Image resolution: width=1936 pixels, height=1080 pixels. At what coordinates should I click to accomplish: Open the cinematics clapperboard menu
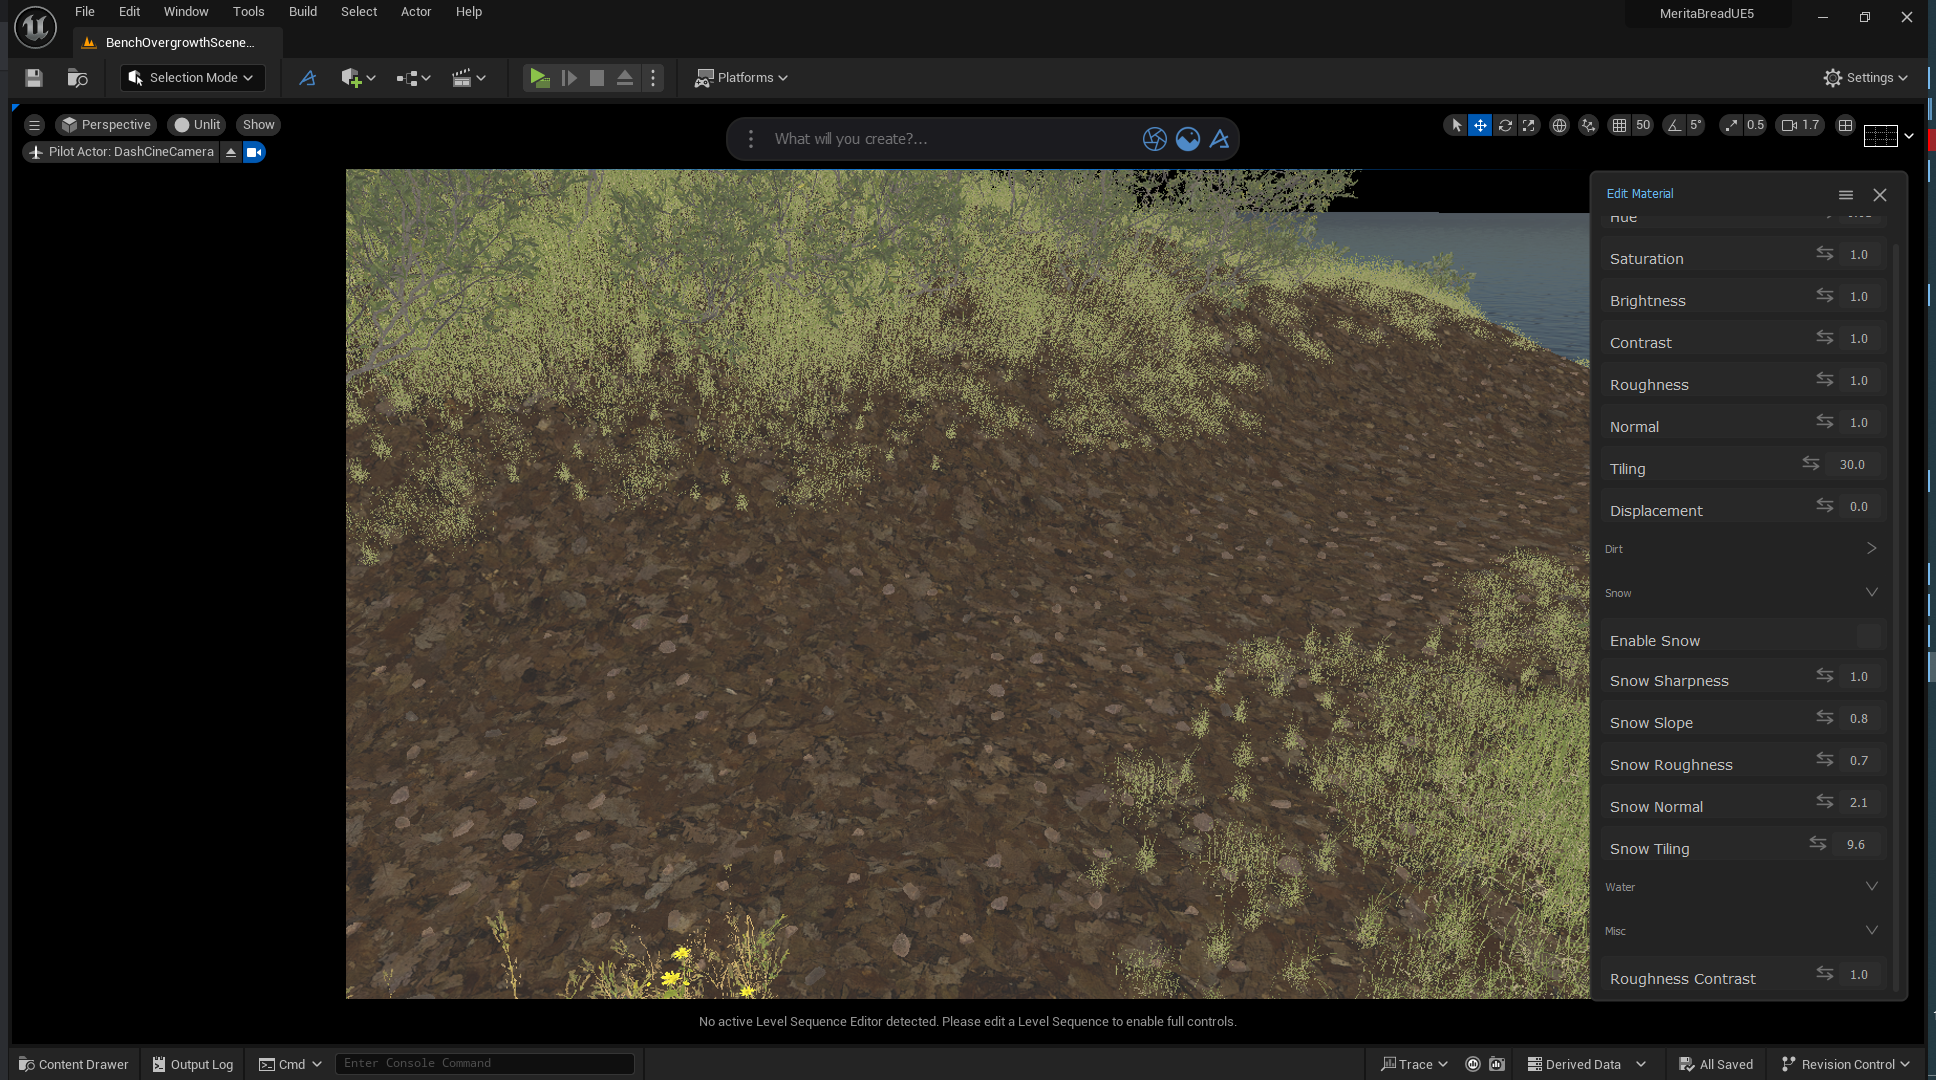[x=468, y=78]
